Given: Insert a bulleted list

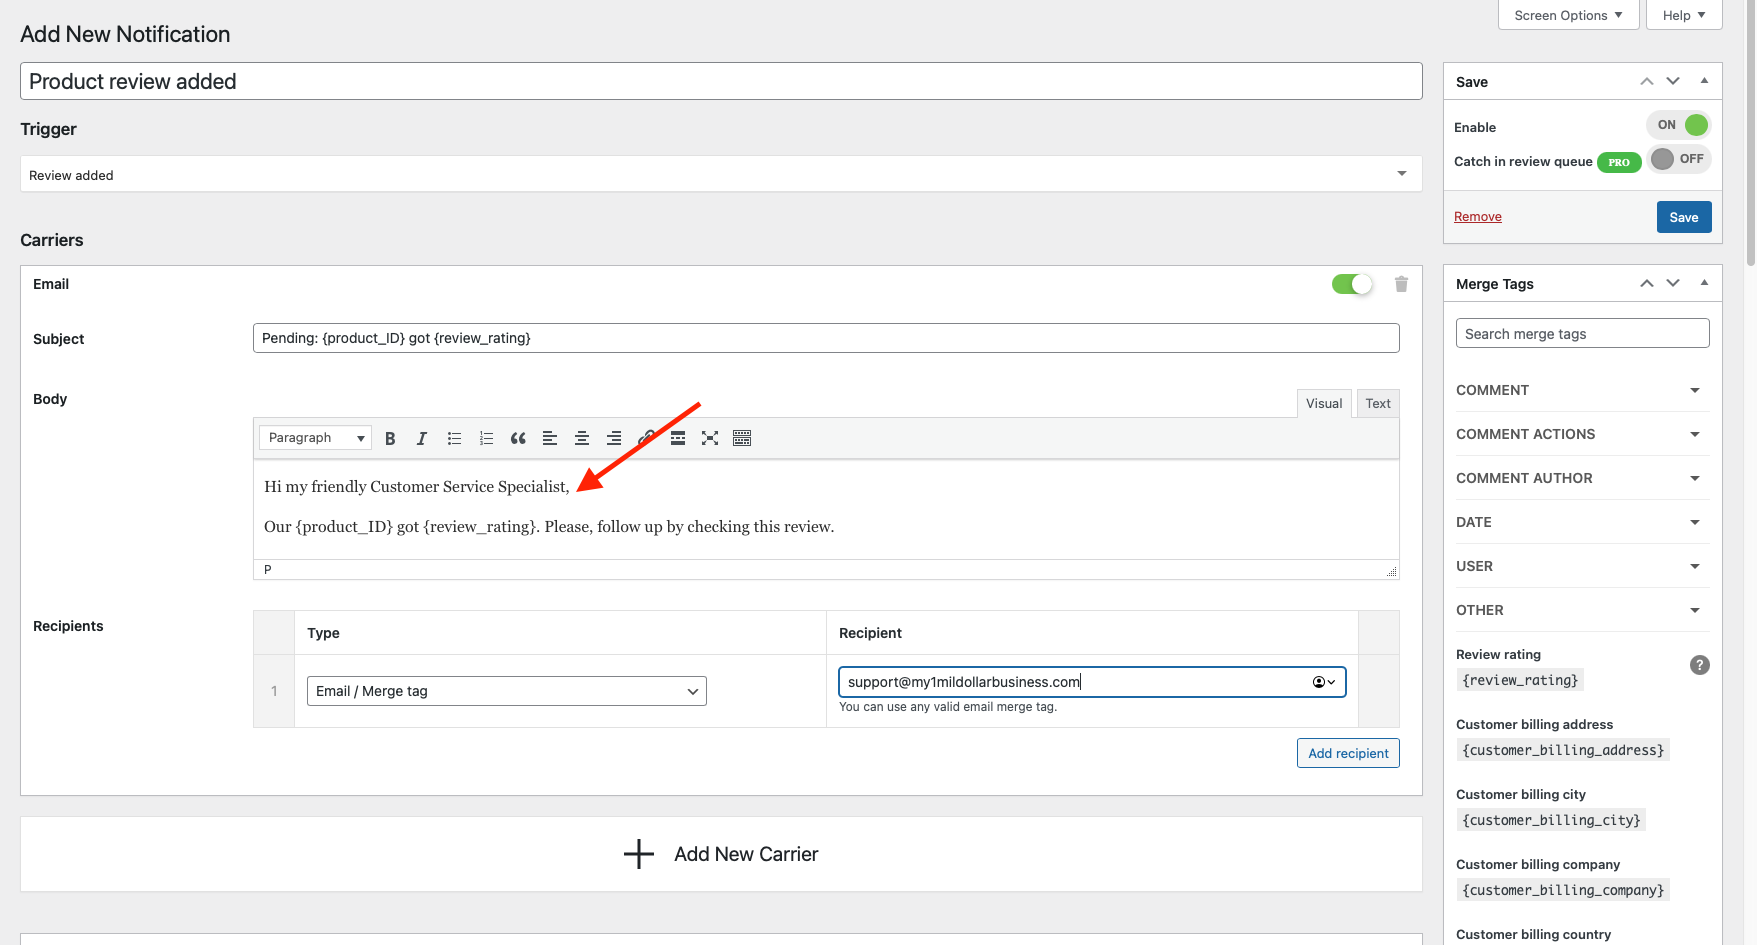Looking at the screenshot, I should pos(454,438).
